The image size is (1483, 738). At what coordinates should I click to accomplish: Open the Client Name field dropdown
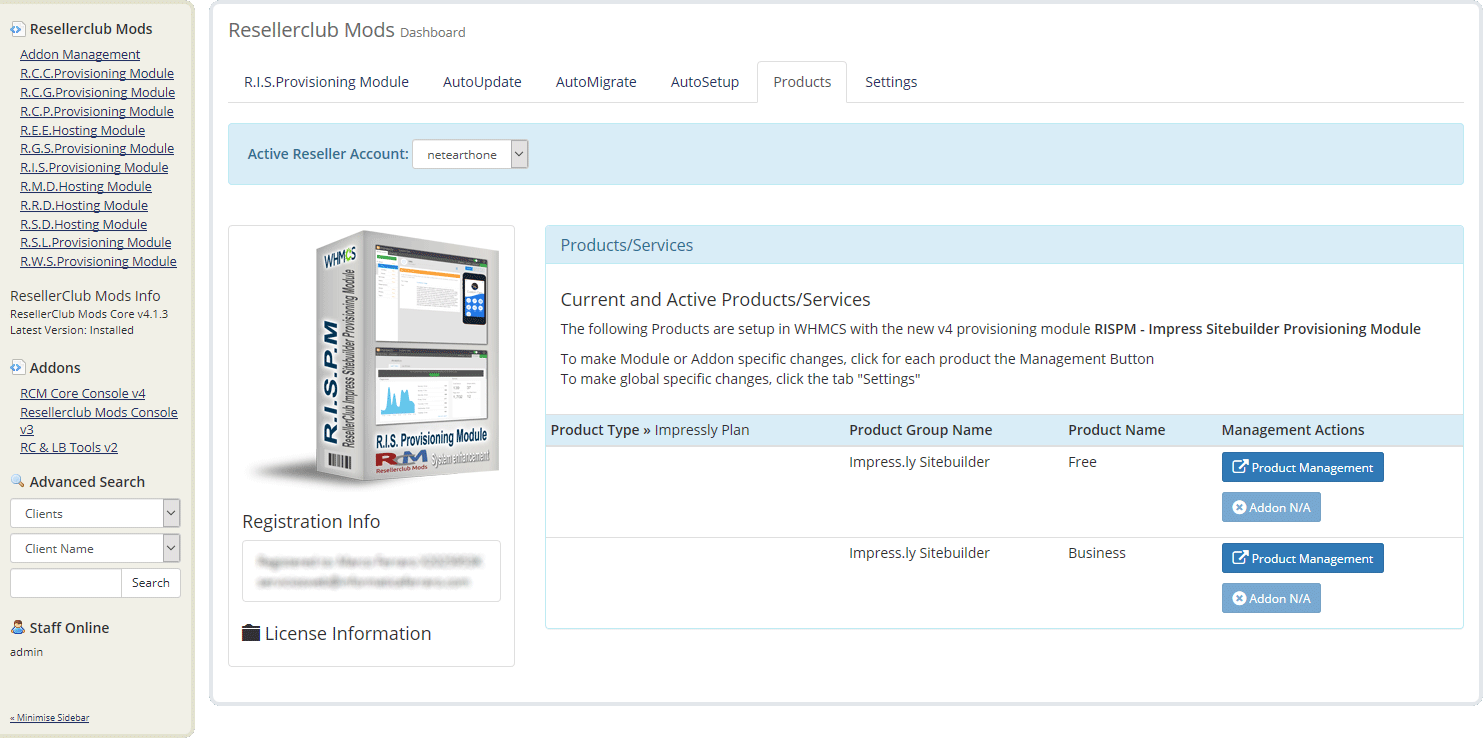pyautogui.click(x=95, y=548)
